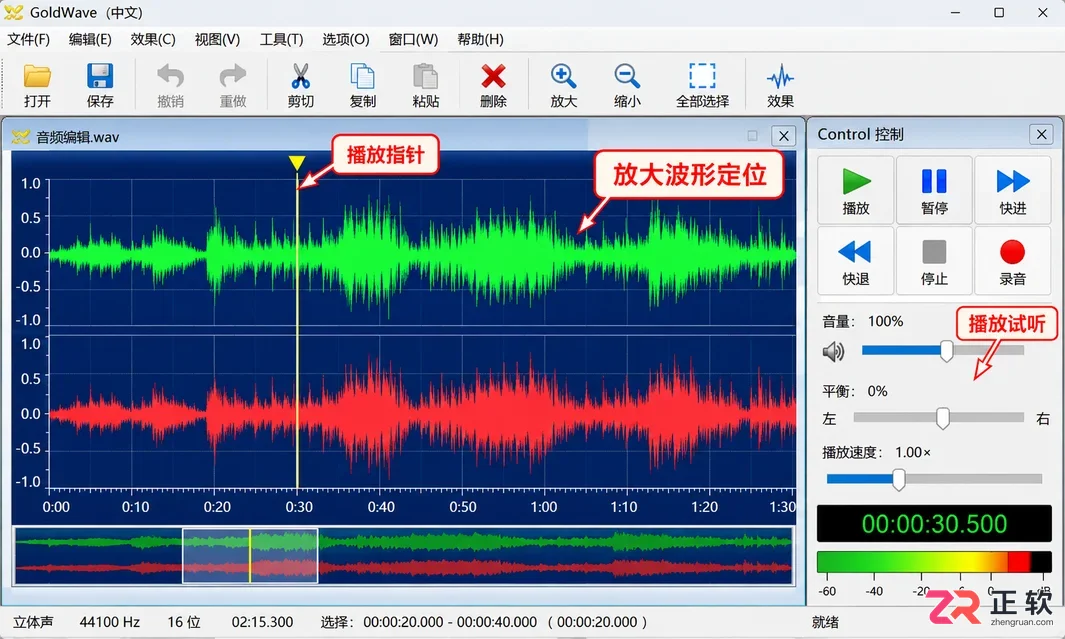Image resolution: width=1065 pixels, height=639 pixels.
Task: Click the selection range 00:00:20.000 - 00:00:40.000
Action: pos(450,622)
